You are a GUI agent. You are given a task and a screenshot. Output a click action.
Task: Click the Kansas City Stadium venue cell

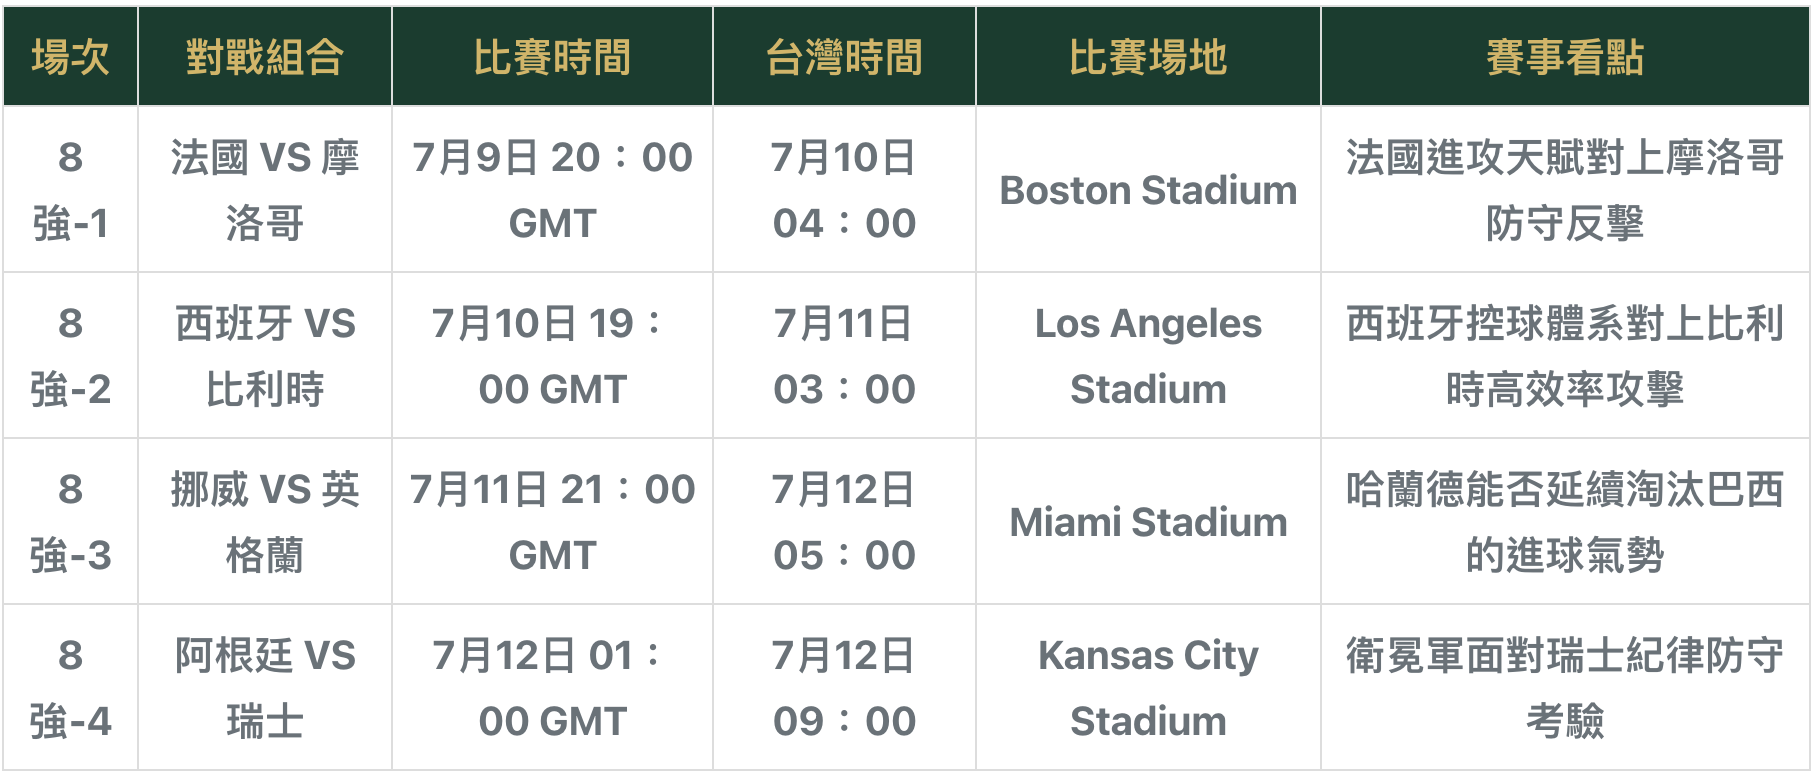pos(1148,687)
